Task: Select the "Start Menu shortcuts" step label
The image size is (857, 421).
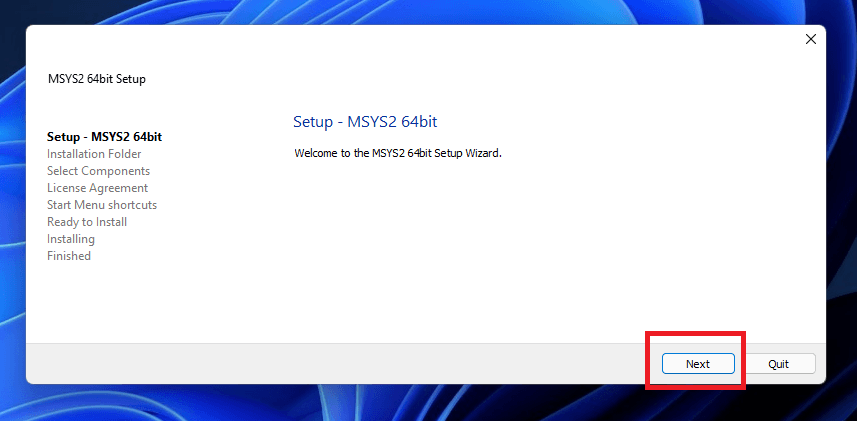Action: point(102,204)
